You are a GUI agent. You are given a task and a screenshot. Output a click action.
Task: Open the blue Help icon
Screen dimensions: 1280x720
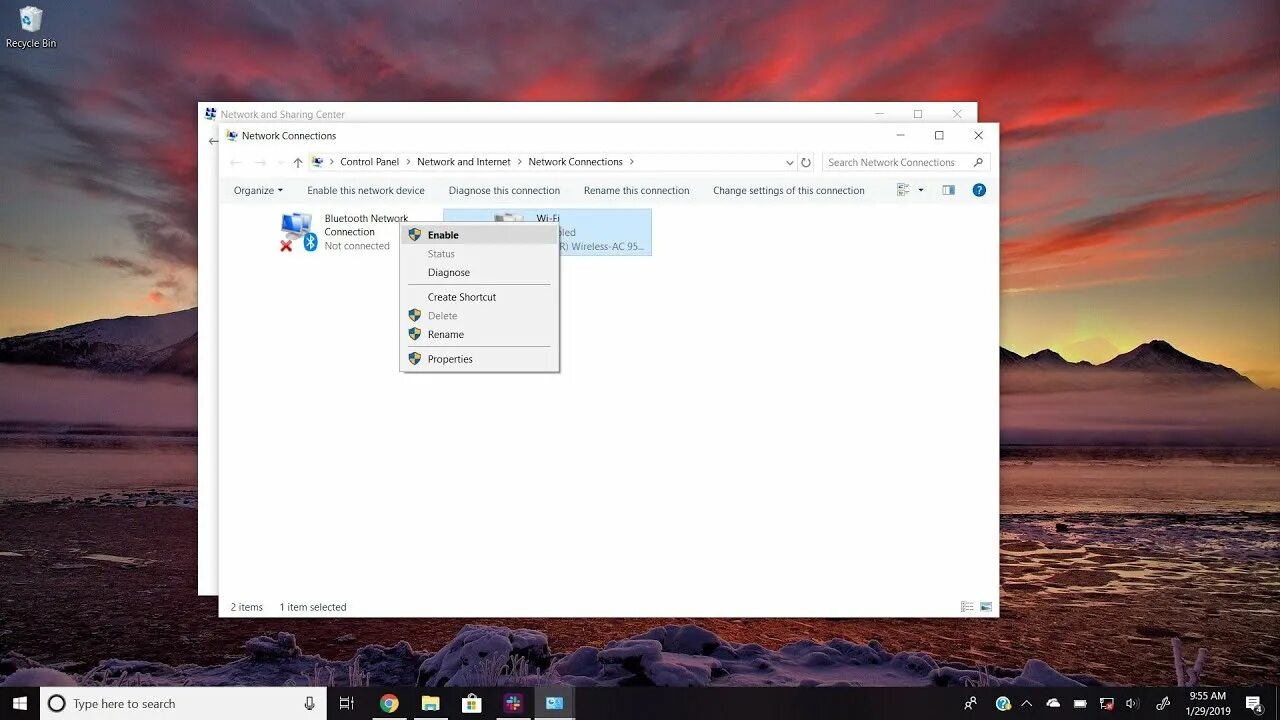[979, 190]
